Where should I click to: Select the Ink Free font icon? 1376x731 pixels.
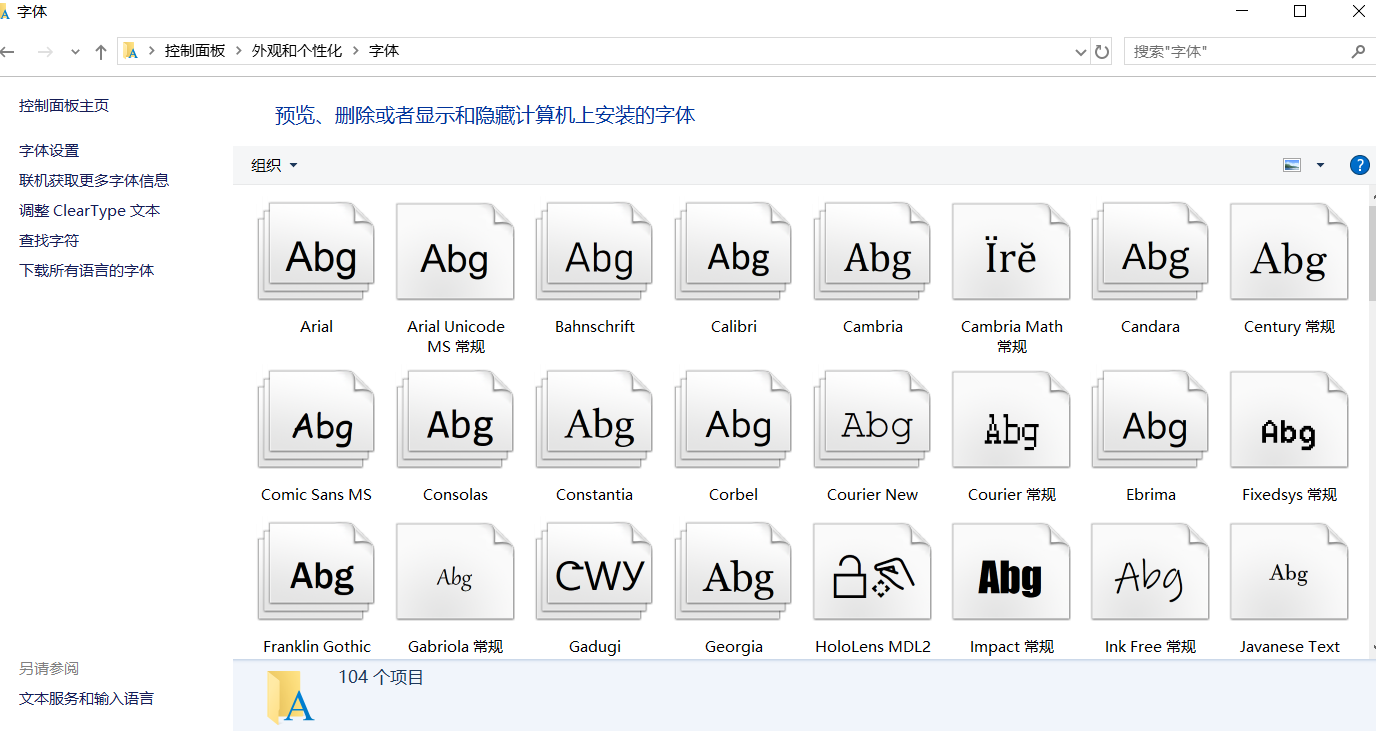(1150, 574)
